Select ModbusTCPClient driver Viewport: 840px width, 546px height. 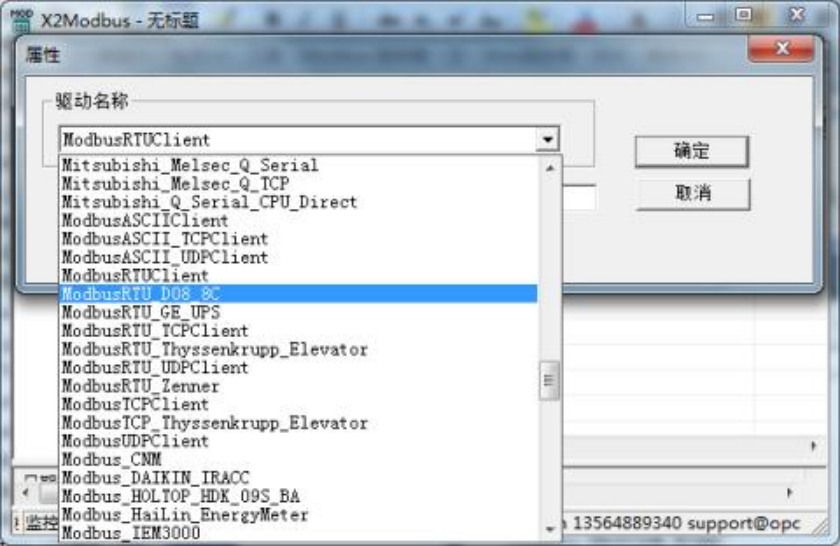298,404
